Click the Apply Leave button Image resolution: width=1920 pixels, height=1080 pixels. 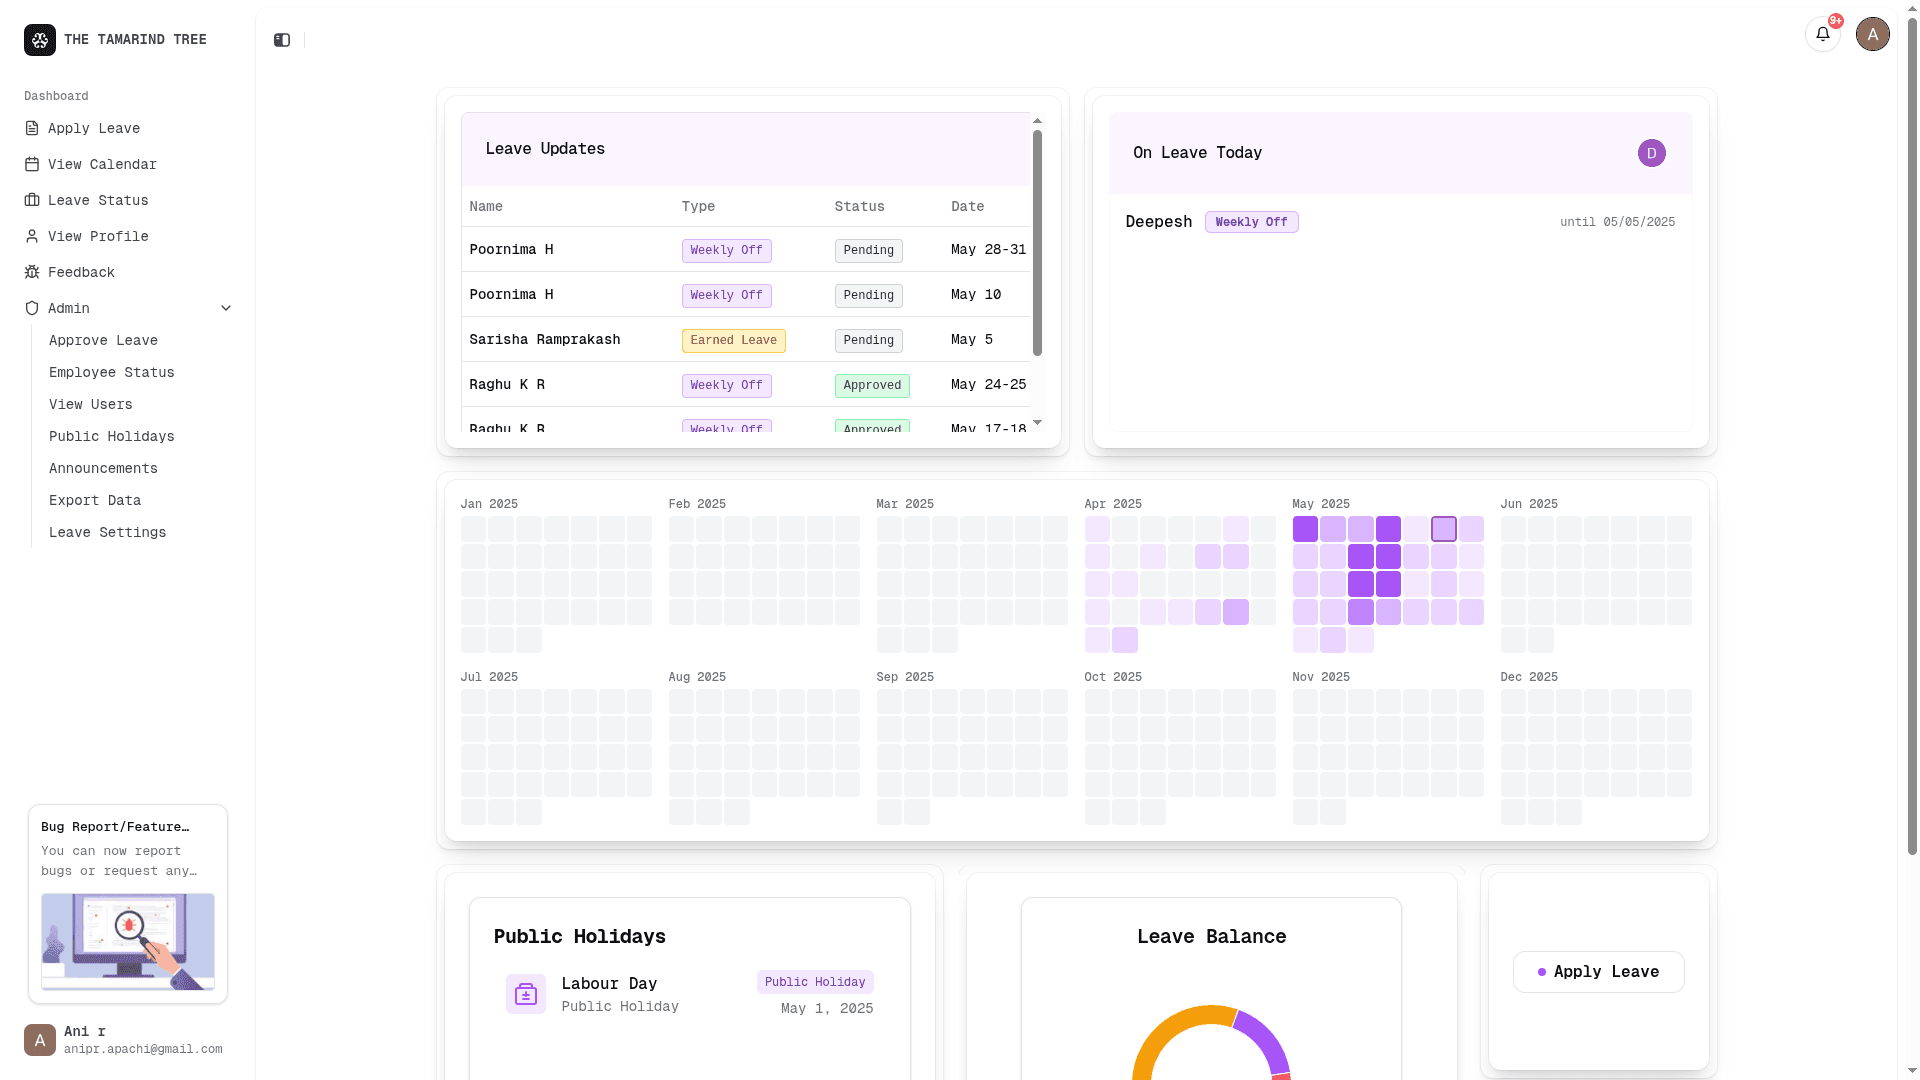pyautogui.click(x=1597, y=971)
